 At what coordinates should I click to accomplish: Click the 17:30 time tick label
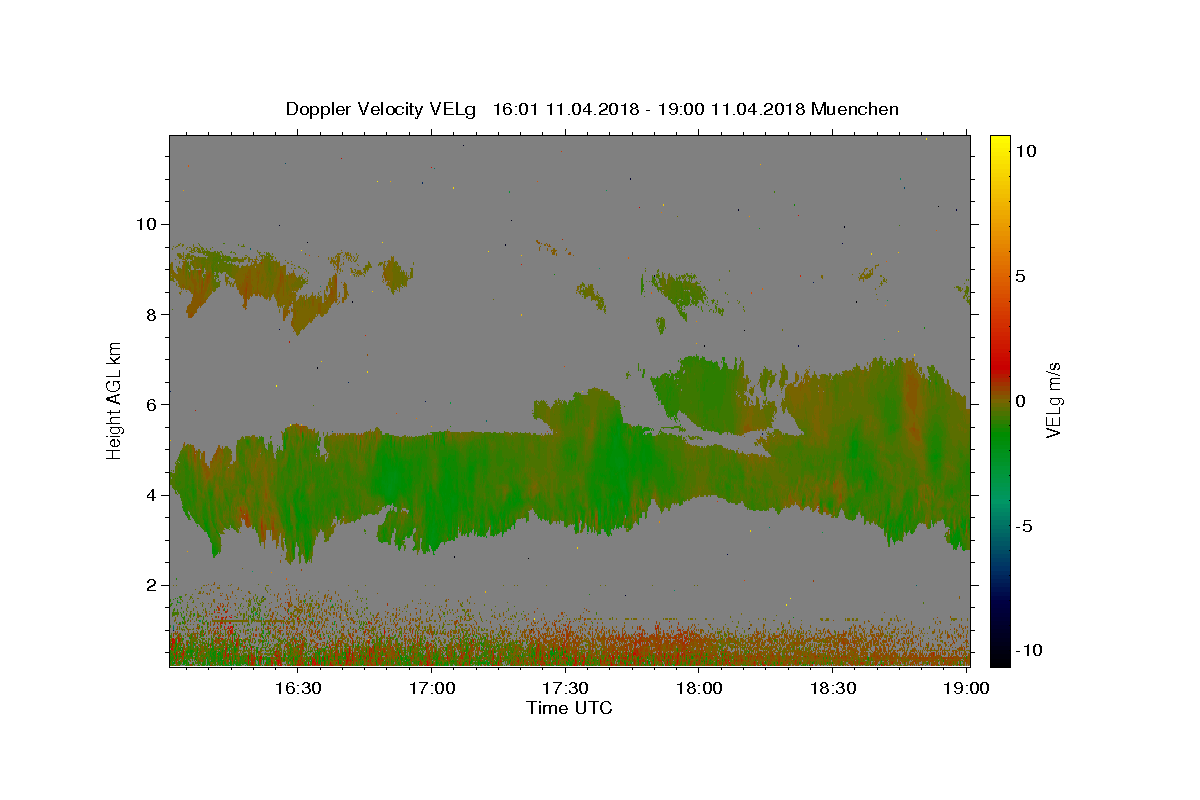[x=566, y=689]
